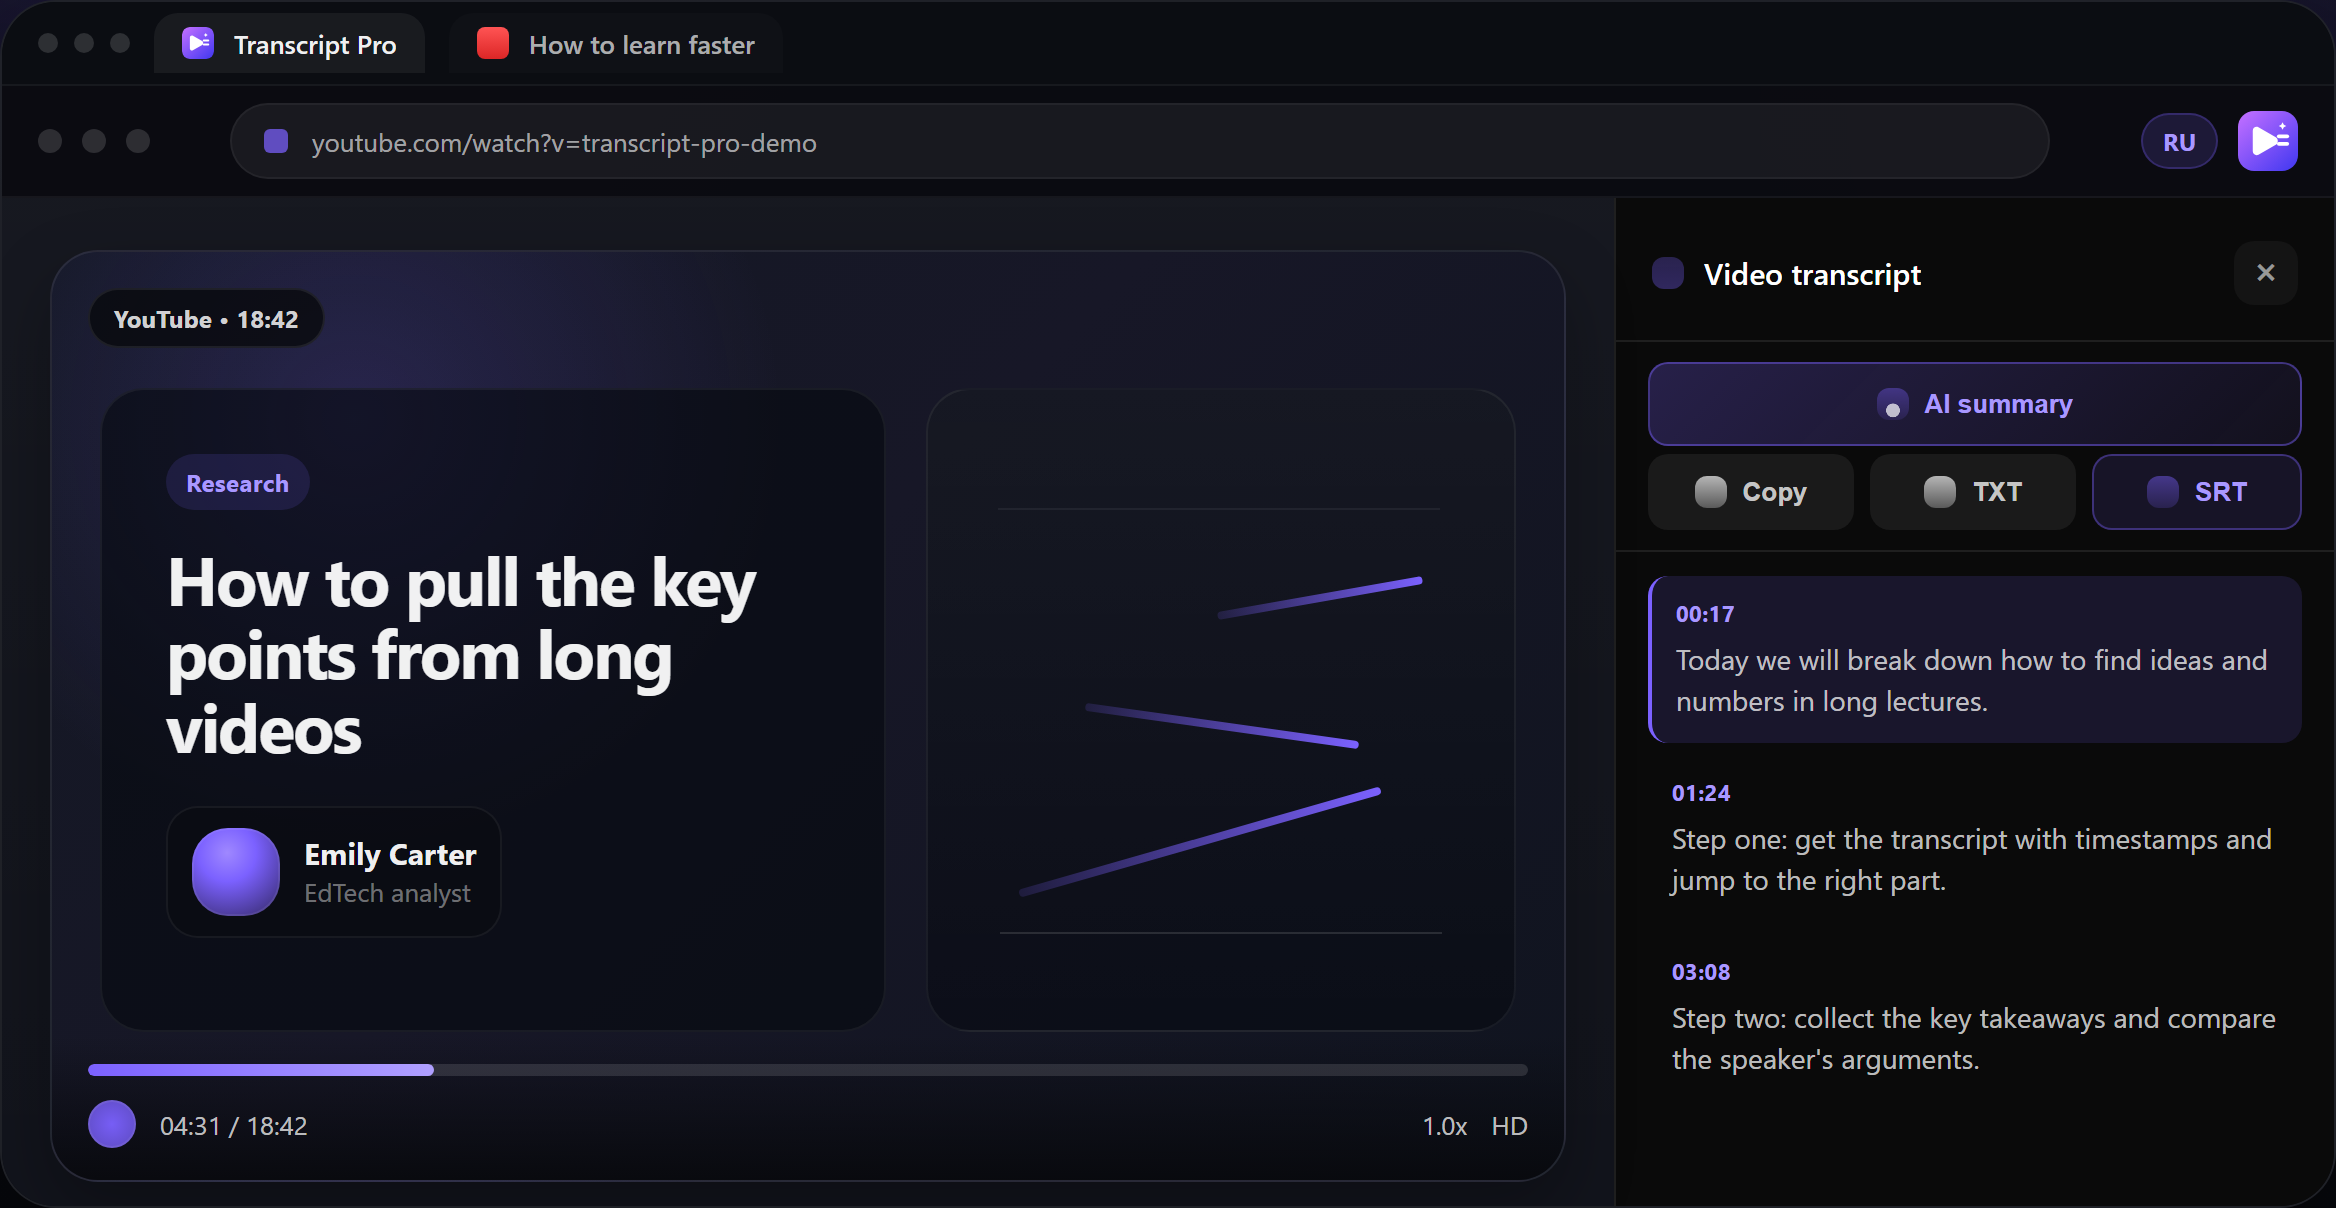Click the TXT format icon

(1939, 491)
